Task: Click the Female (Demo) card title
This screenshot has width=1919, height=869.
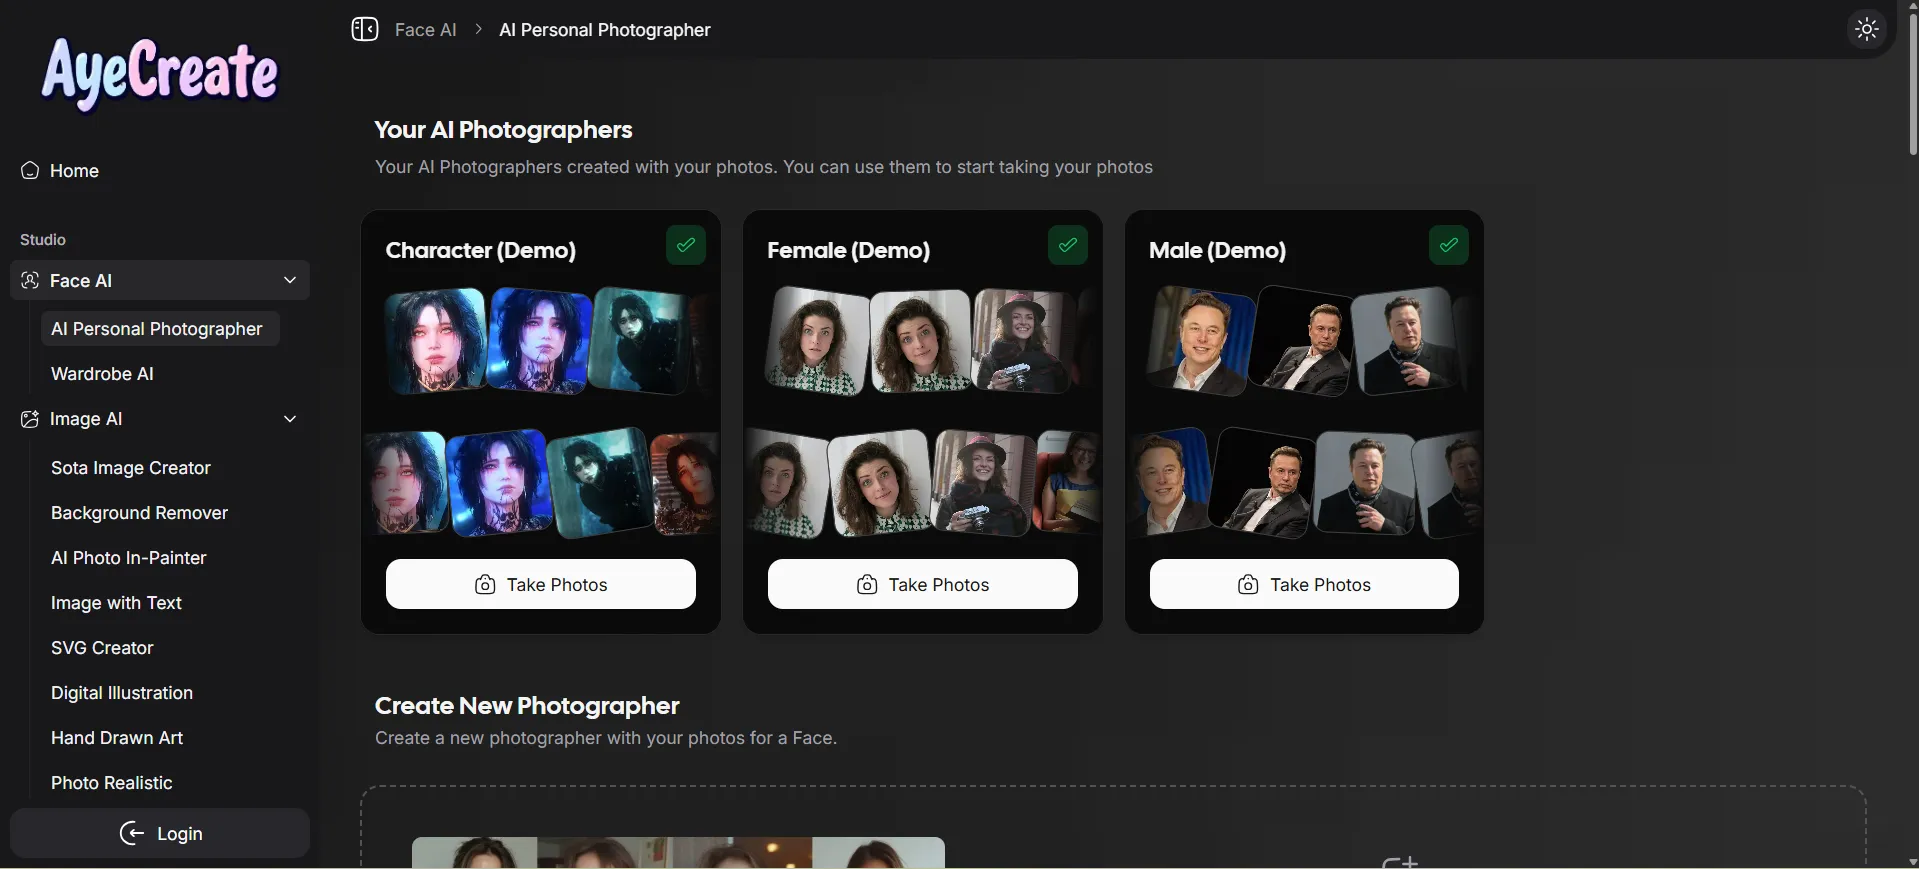Action: tap(849, 250)
